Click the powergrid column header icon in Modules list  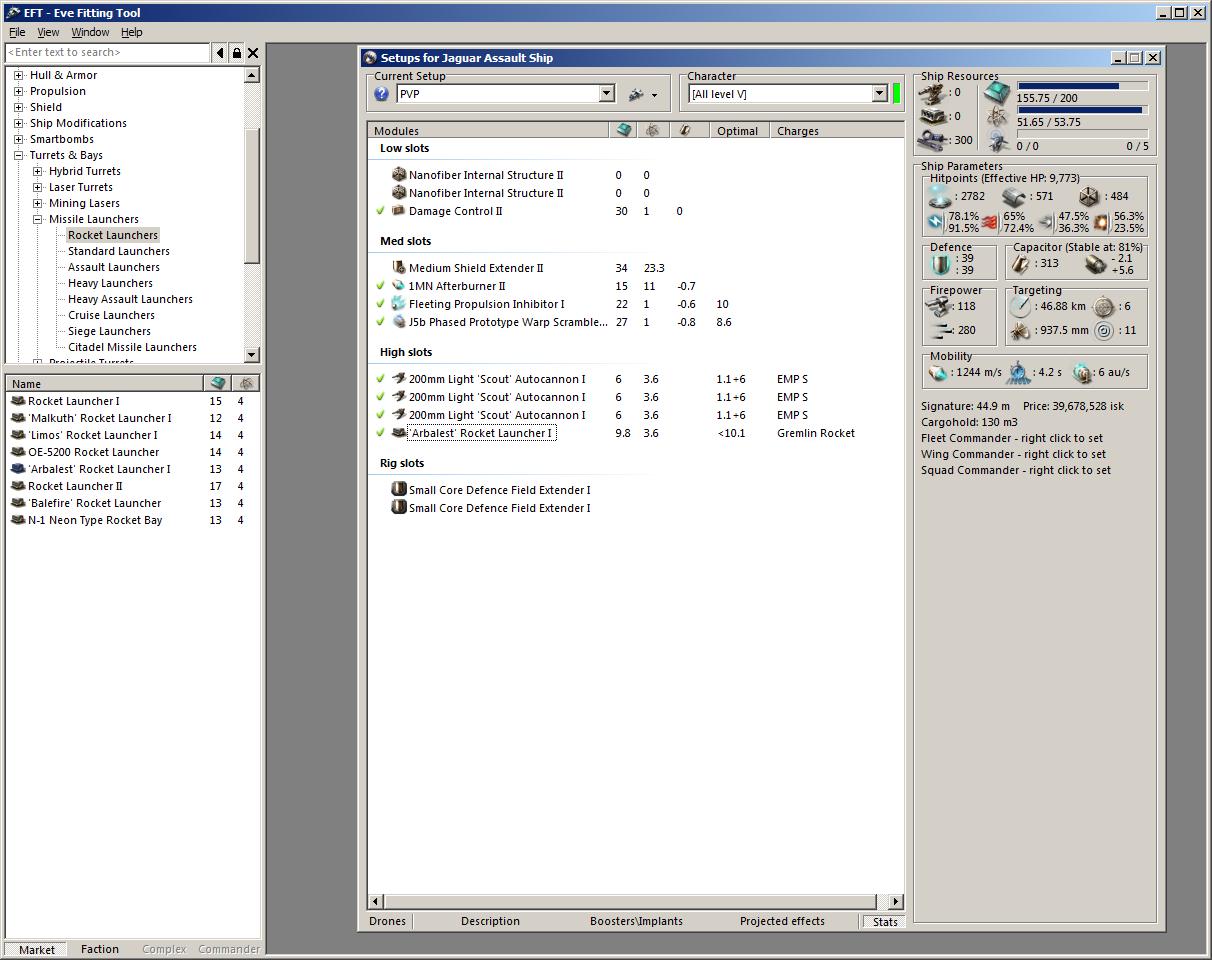click(x=652, y=130)
